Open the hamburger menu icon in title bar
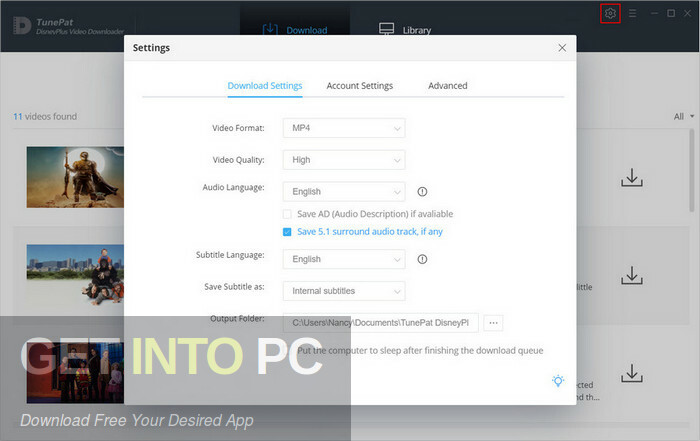 [x=632, y=13]
